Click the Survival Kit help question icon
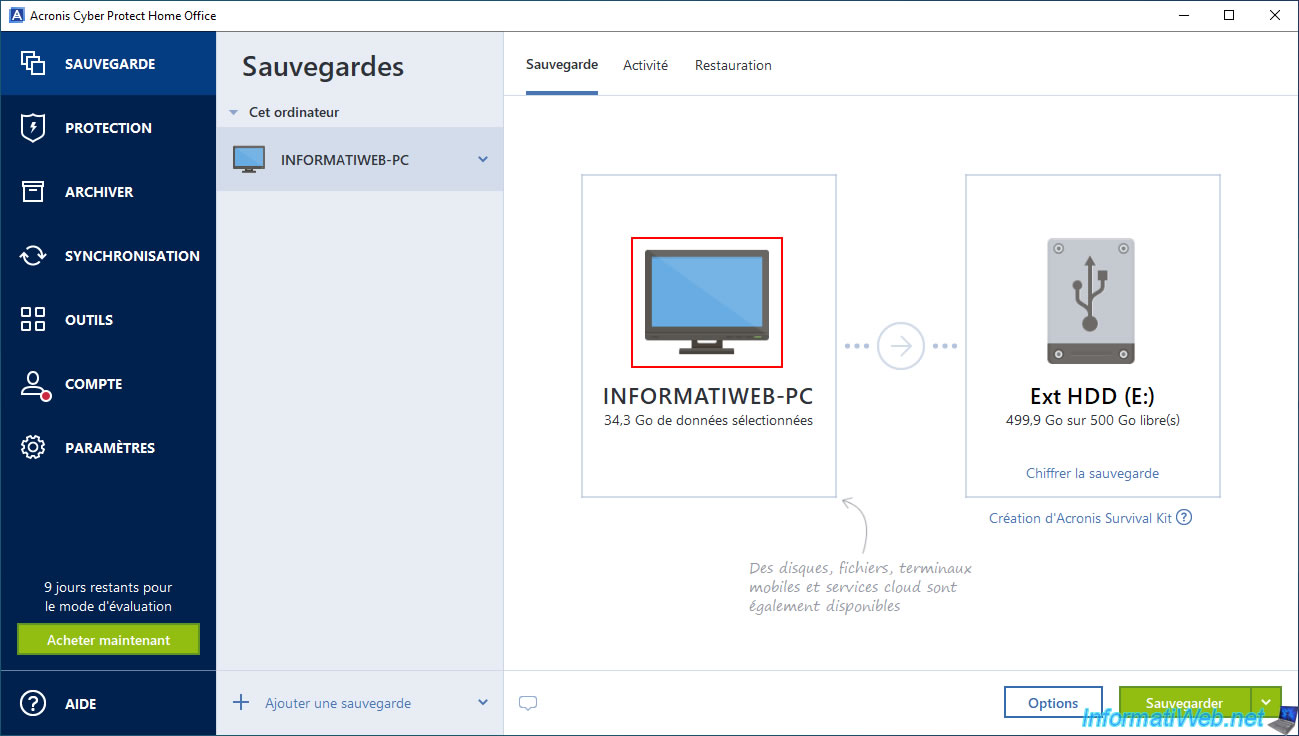This screenshot has height=736, width=1299. 1184,517
